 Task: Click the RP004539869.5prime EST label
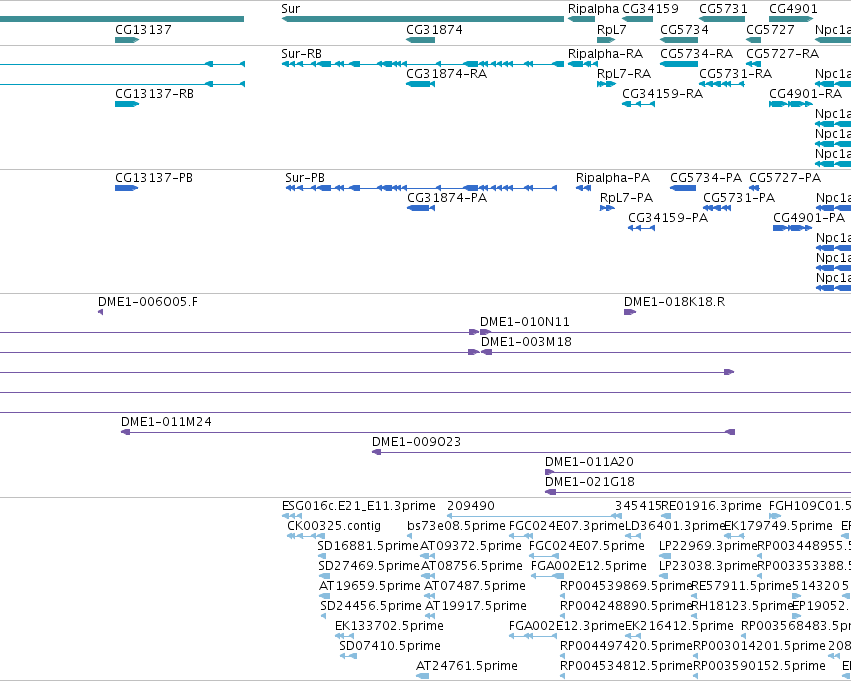(x=626, y=586)
